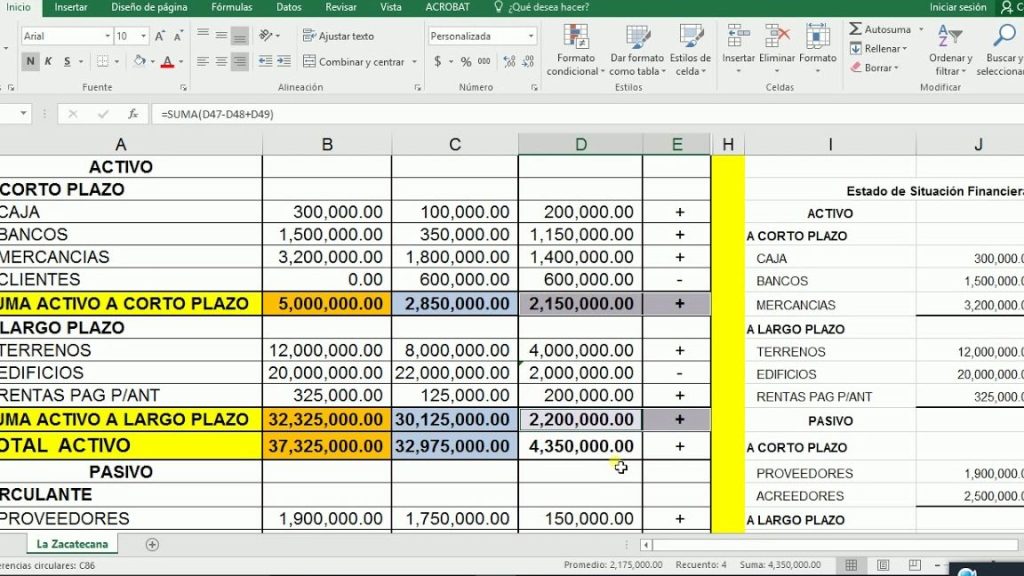Image resolution: width=1024 pixels, height=576 pixels.
Task: Open the Personalizada number format dropdown
Action: point(530,37)
